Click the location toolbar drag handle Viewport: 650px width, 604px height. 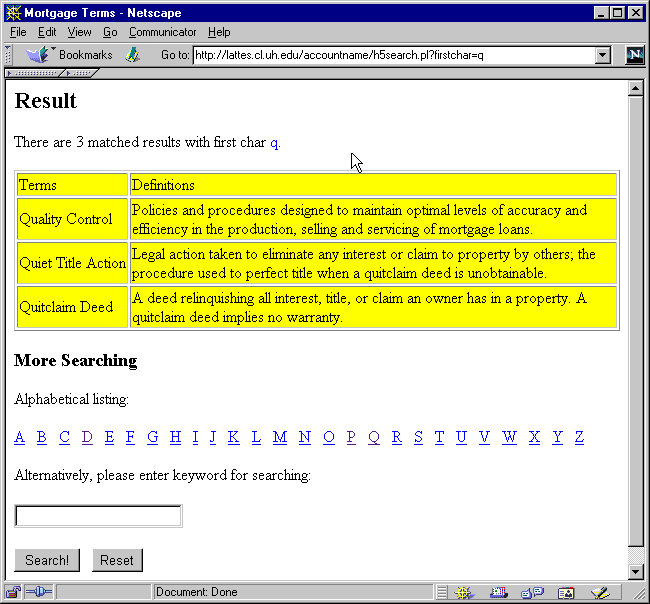pos(8,55)
